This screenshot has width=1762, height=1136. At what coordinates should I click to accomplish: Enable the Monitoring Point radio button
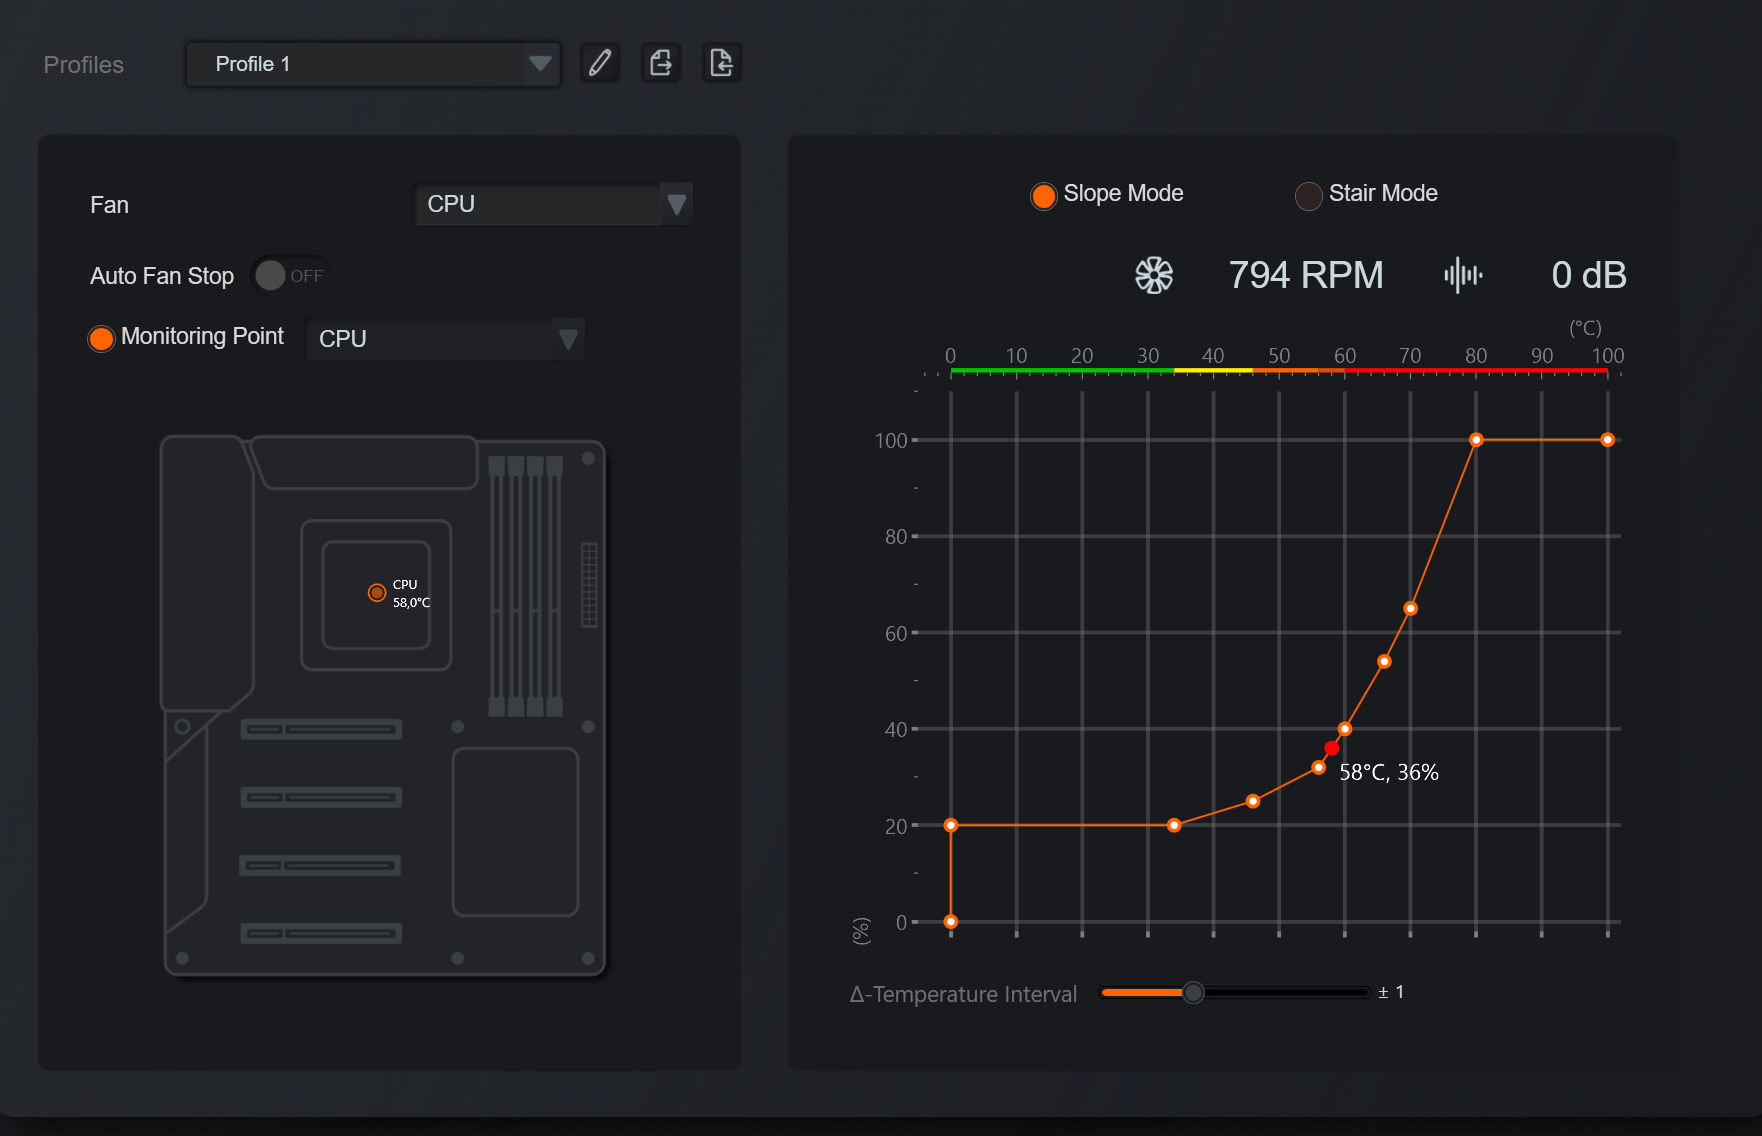(101, 339)
